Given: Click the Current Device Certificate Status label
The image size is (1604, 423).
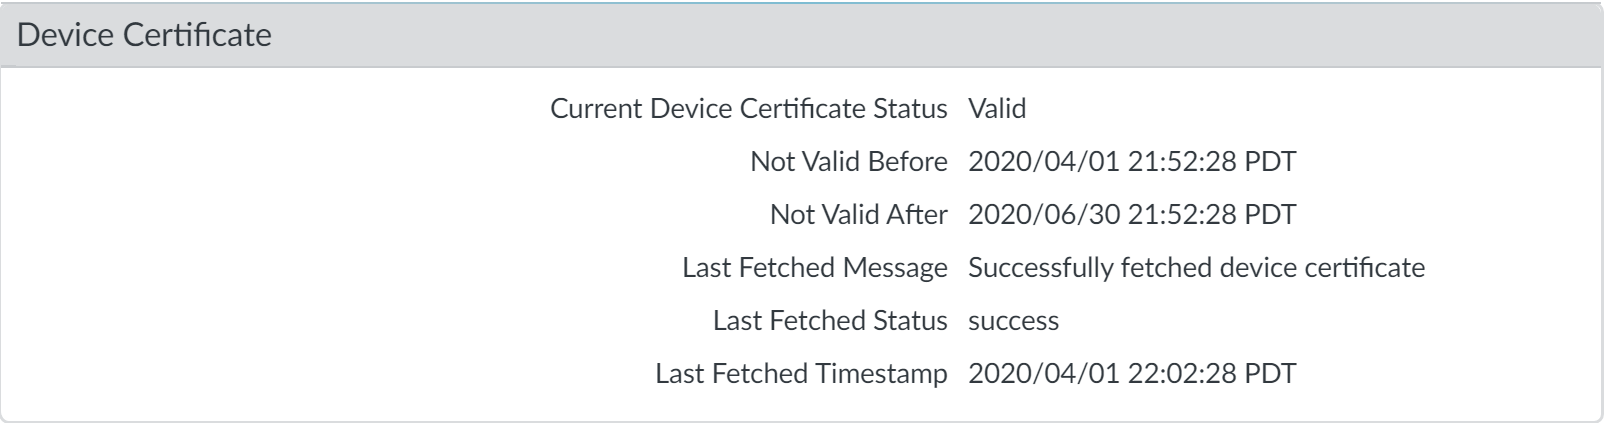Looking at the screenshot, I should (748, 108).
